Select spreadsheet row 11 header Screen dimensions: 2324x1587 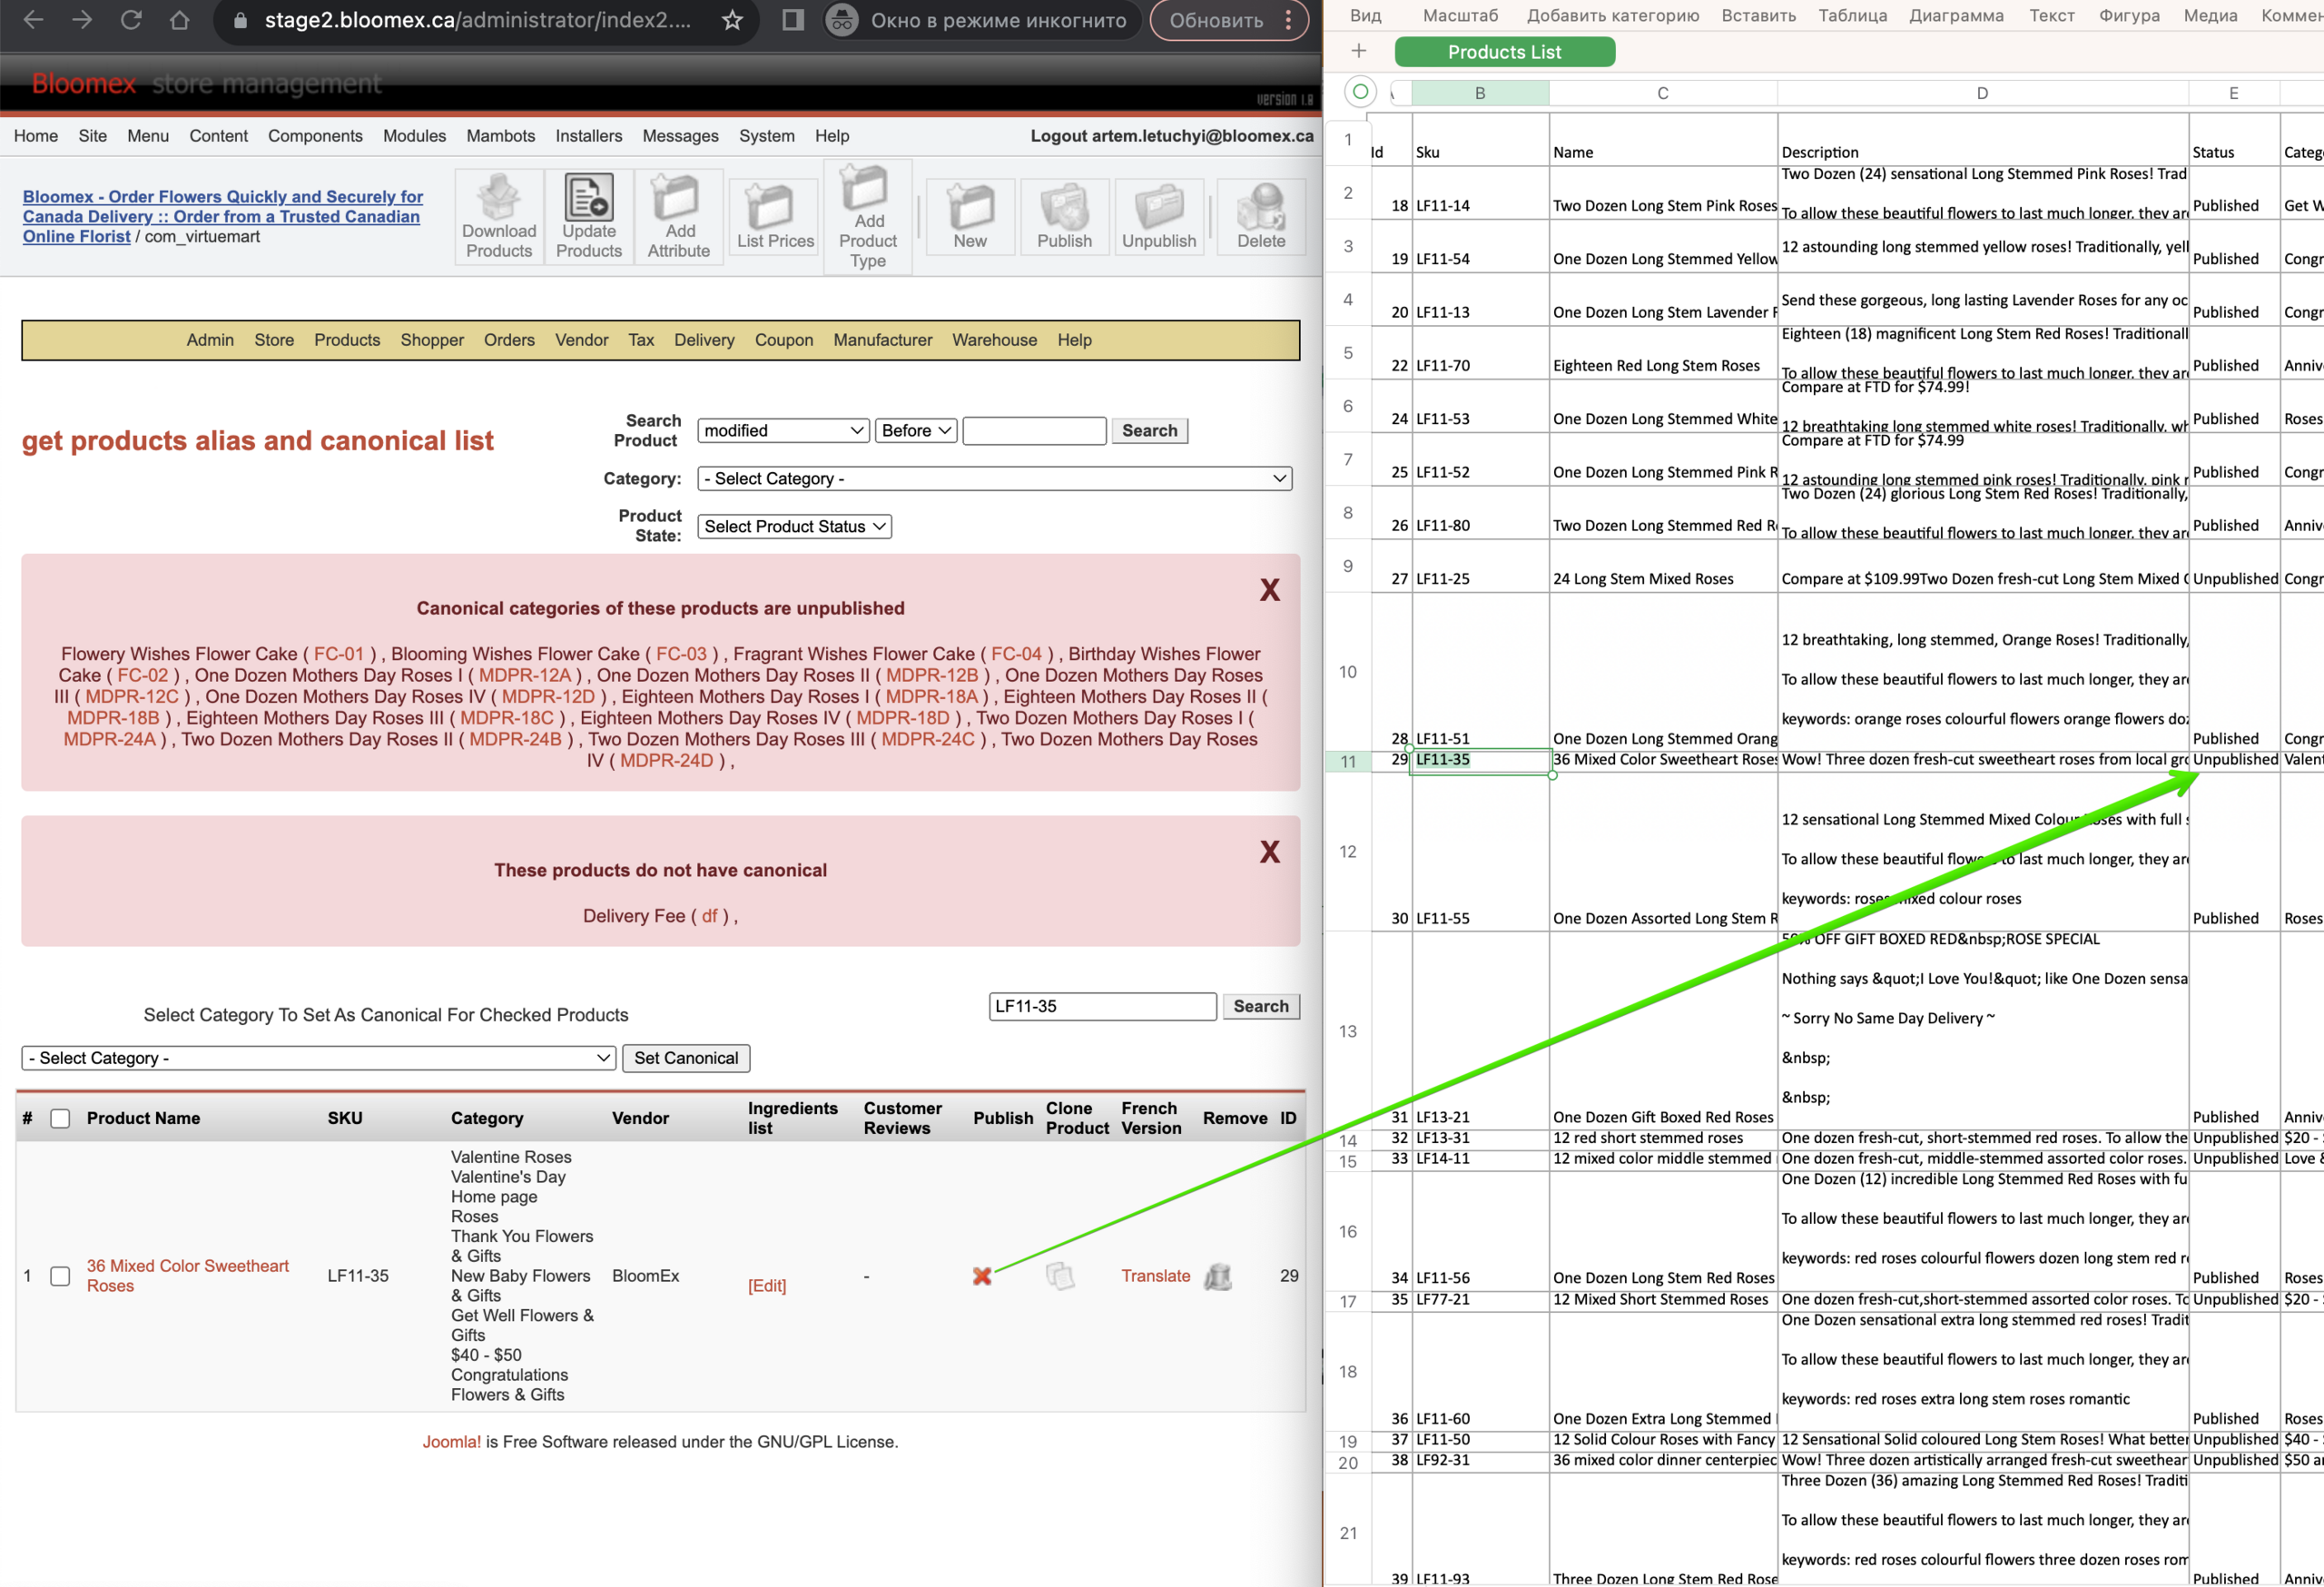[x=1348, y=761]
